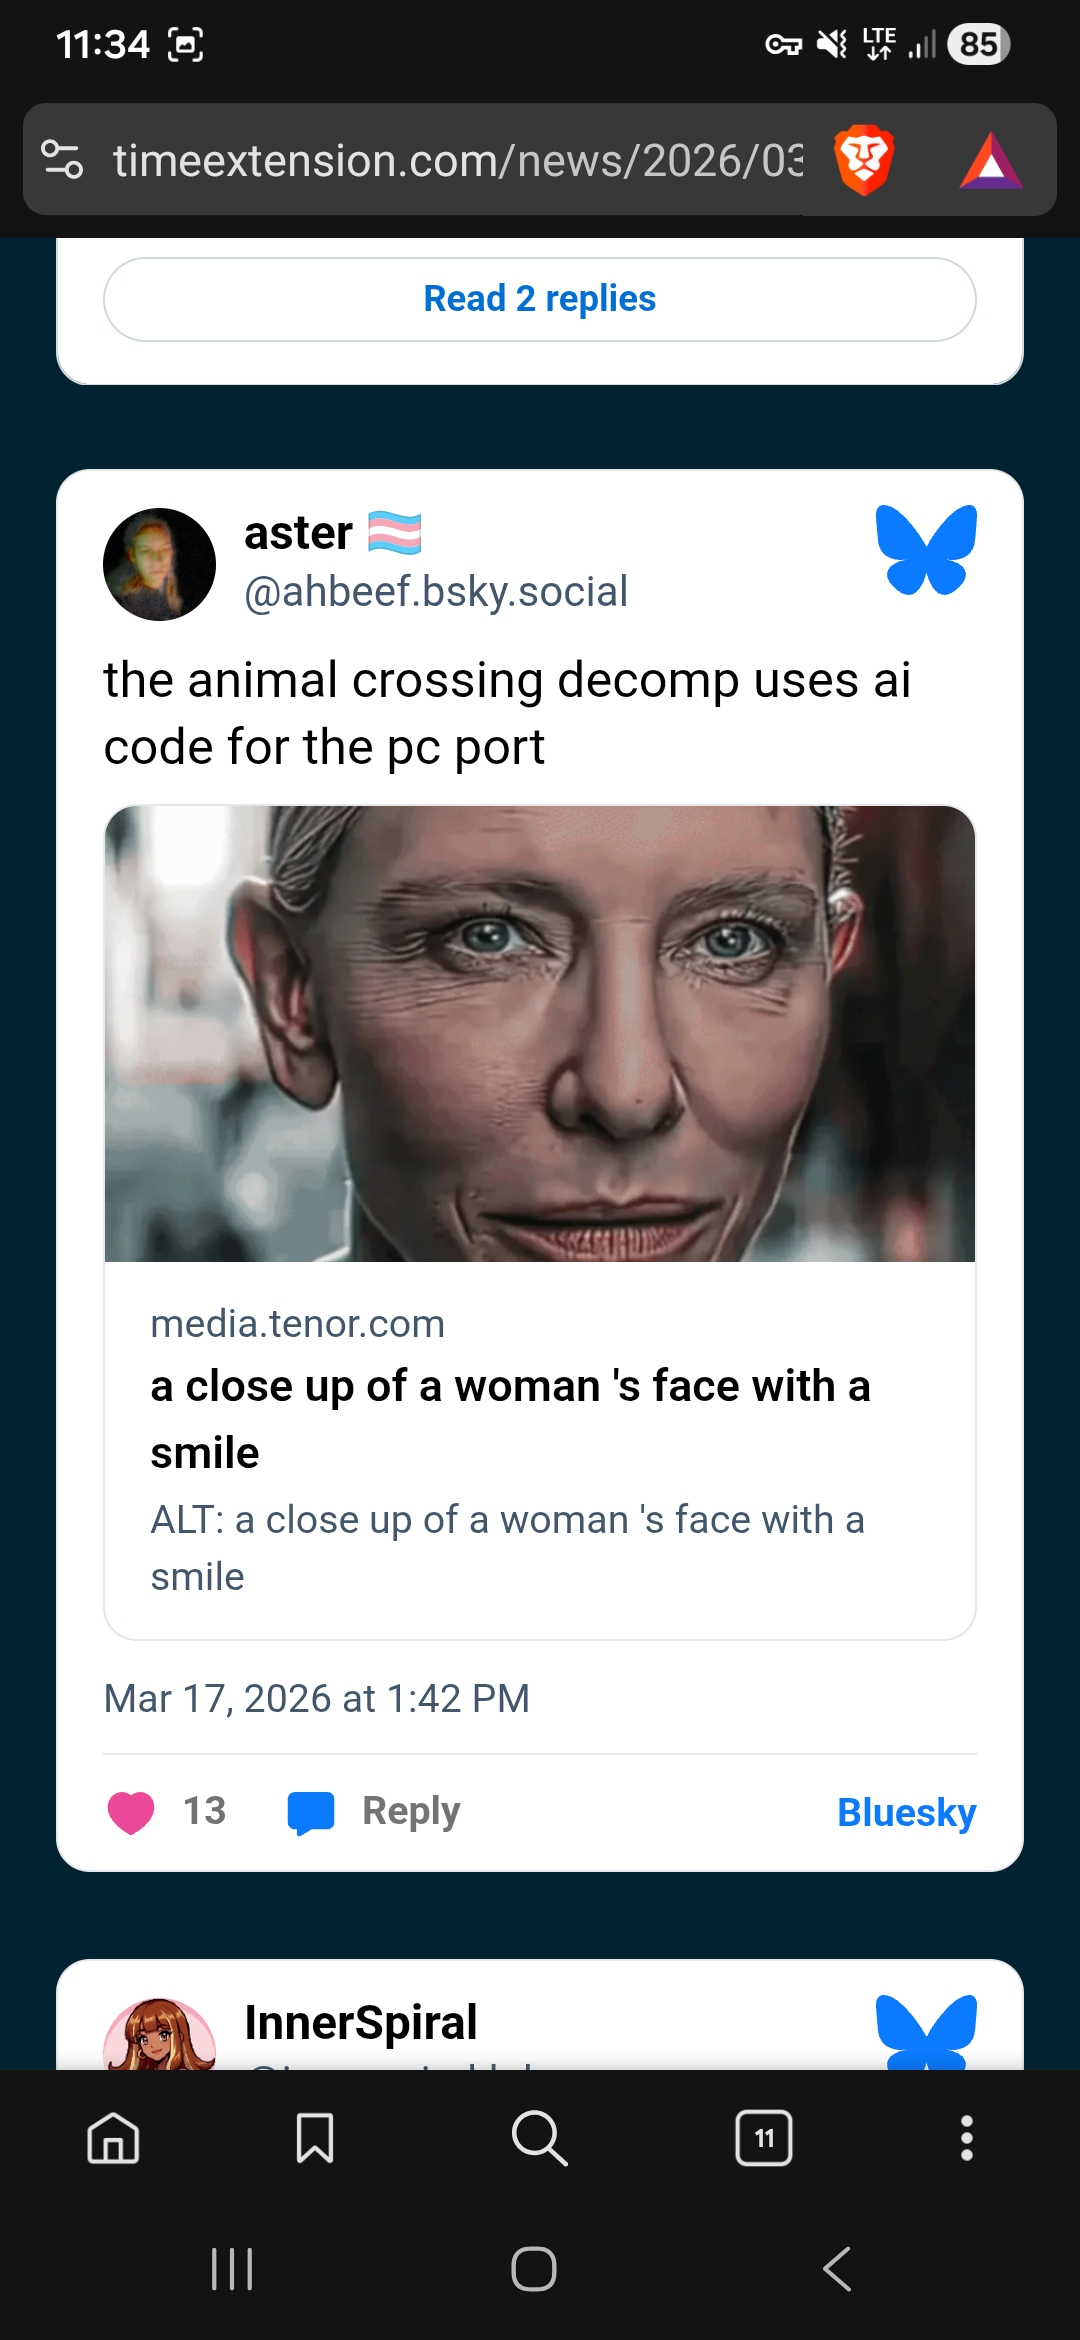This screenshot has height=2340, width=1080.
Task: Open the Tenor GIF of woman's face
Action: (540, 1033)
